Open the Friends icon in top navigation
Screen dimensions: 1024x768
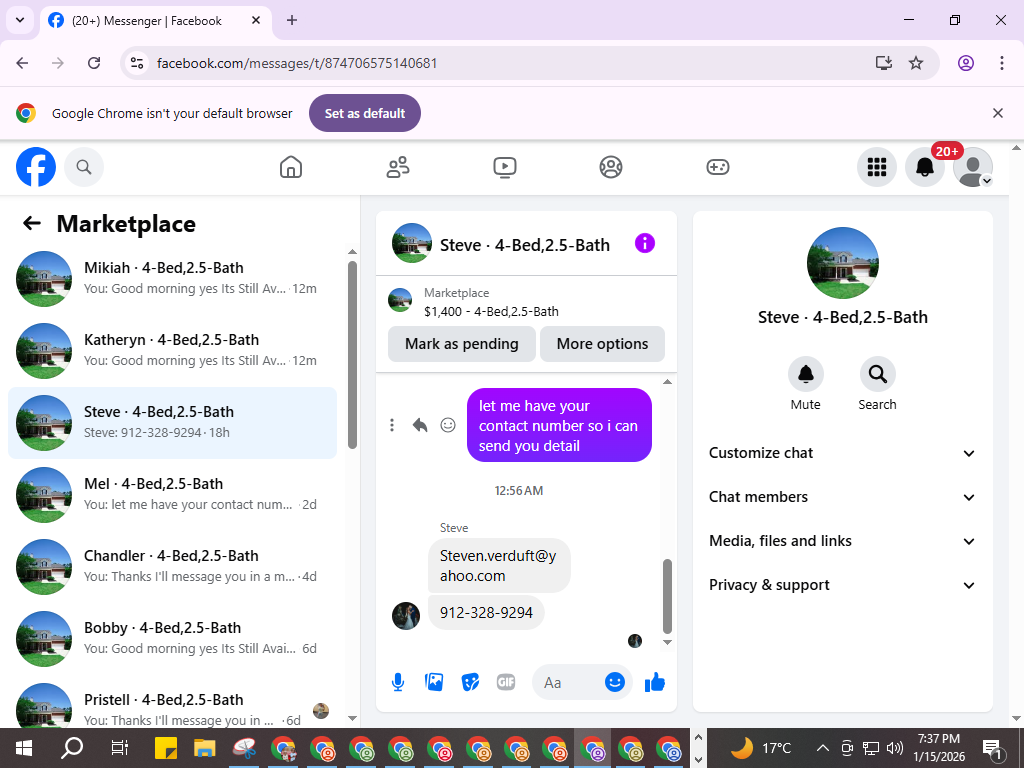pyautogui.click(x=398, y=167)
